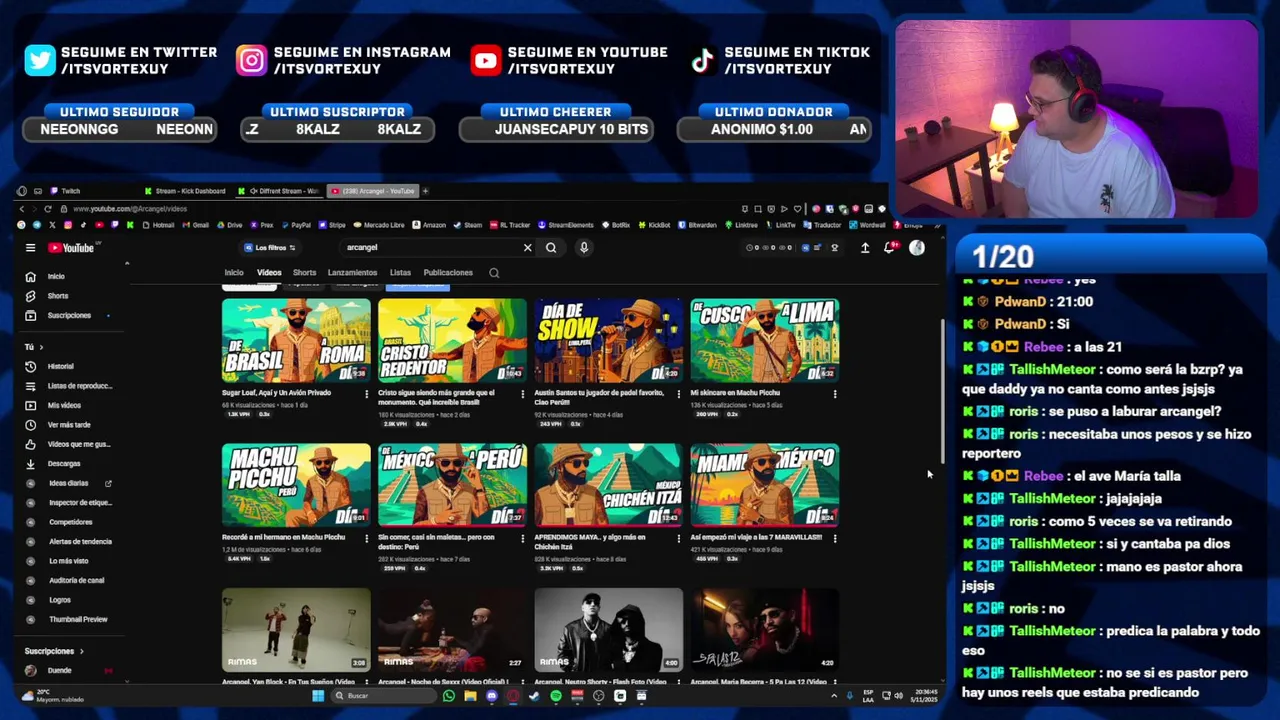Open Ver más tarde list
This screenshot has width=1280, height=720.
70,425
